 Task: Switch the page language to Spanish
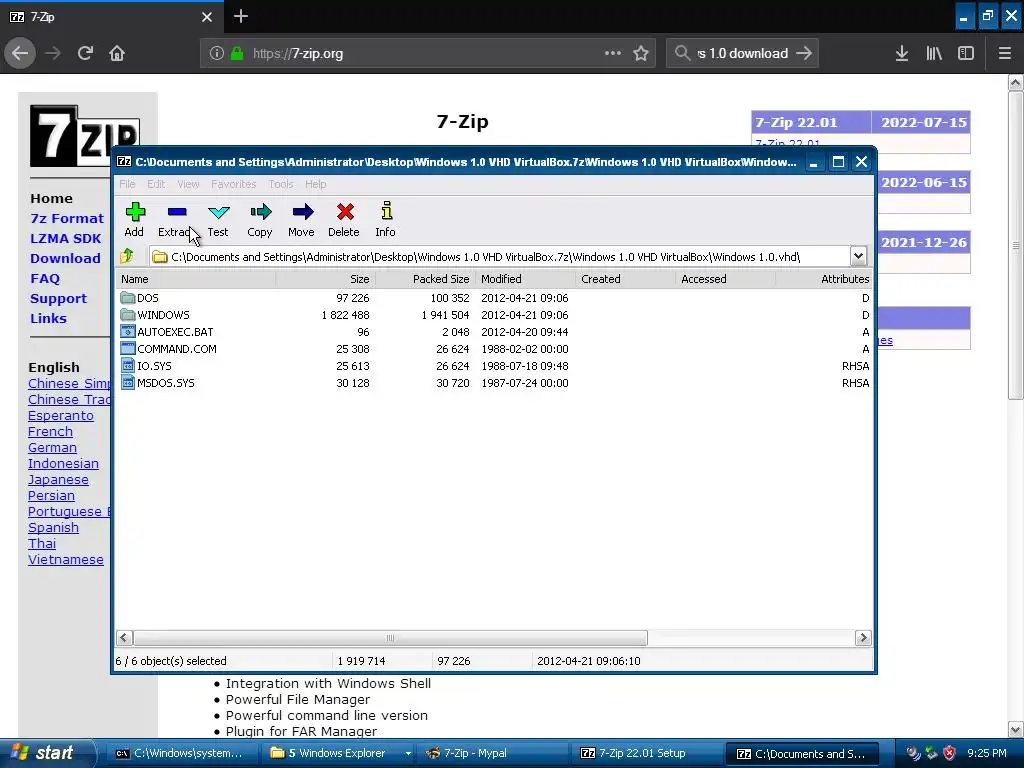pos(54,528)
